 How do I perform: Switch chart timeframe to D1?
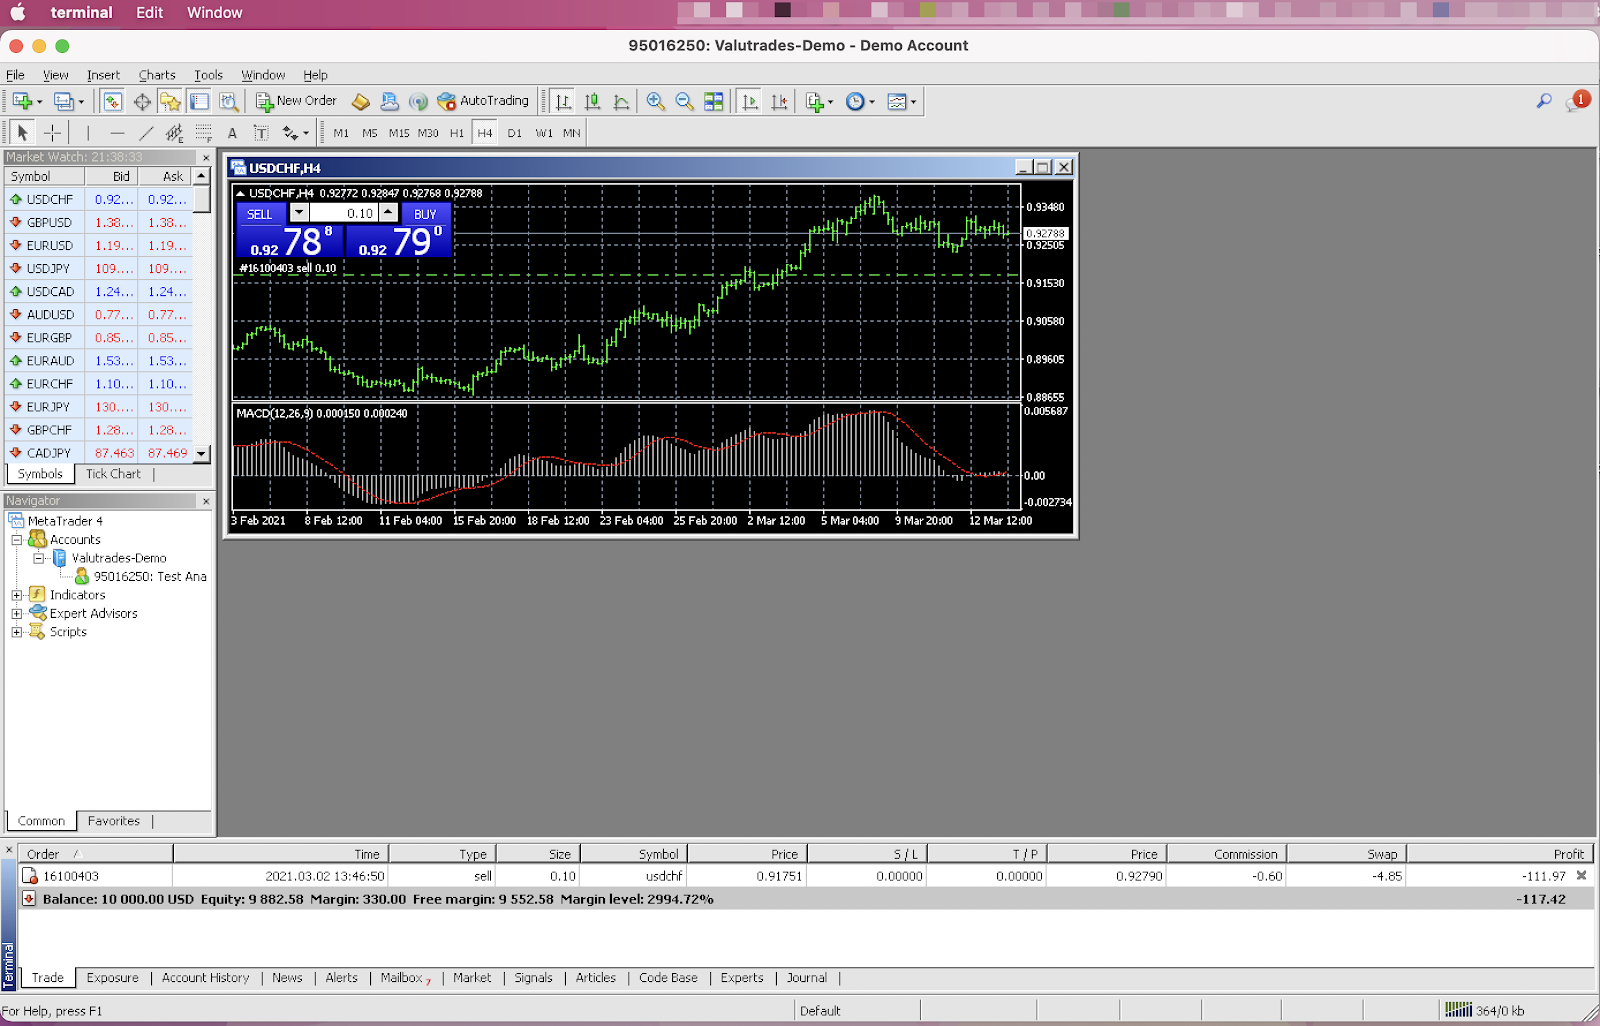515,133
